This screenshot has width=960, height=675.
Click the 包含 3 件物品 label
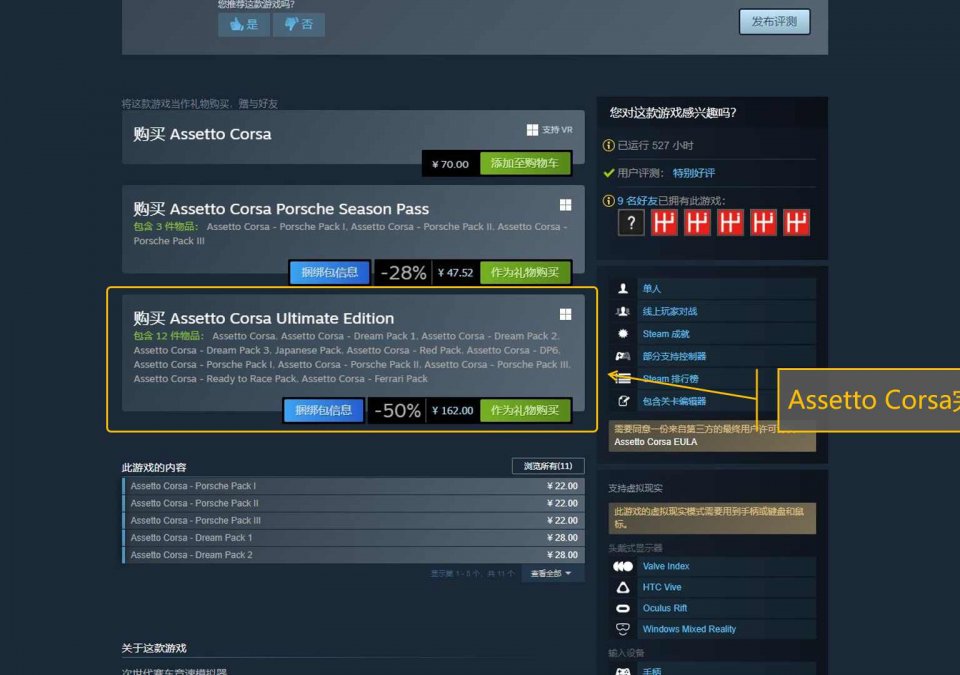point(165,227)
